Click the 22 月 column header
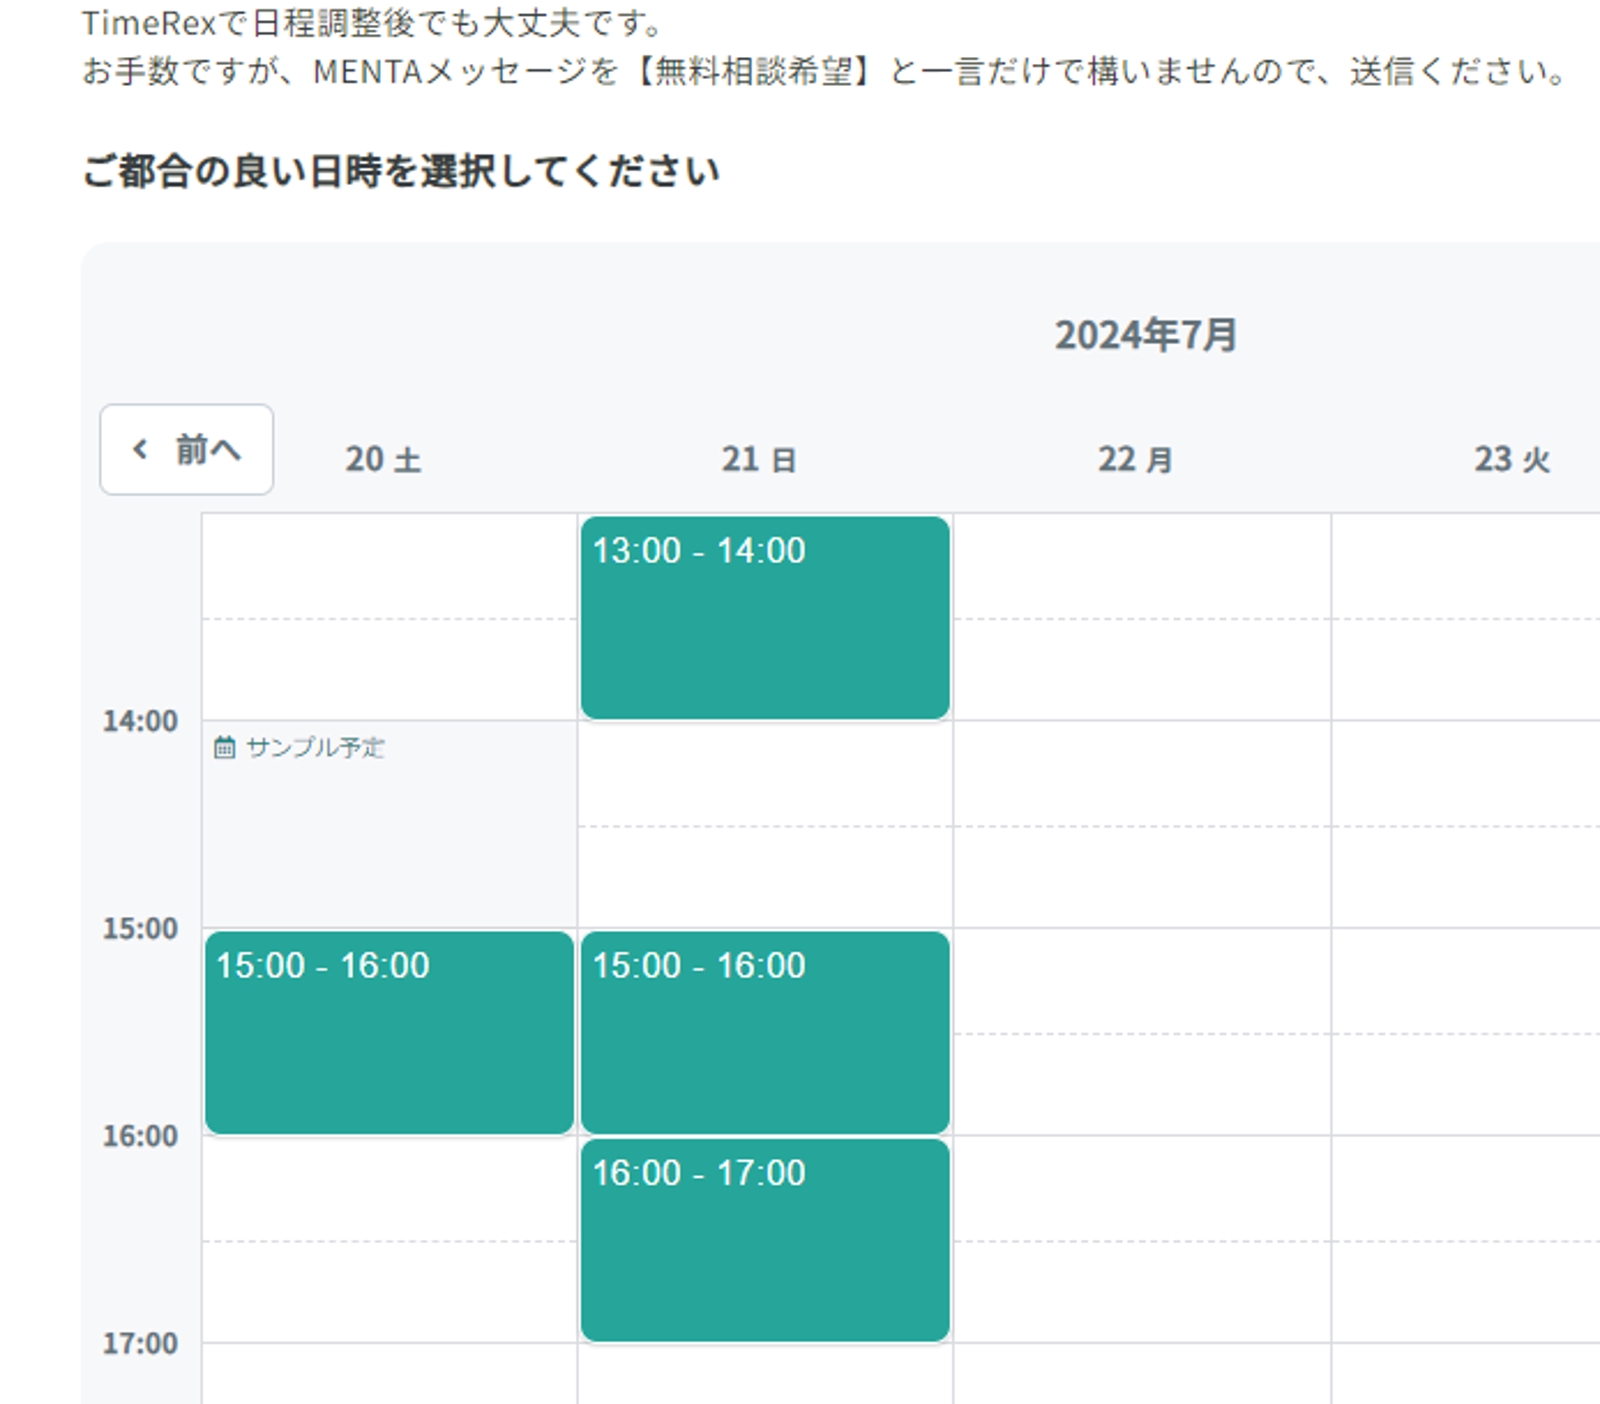 1135,459
